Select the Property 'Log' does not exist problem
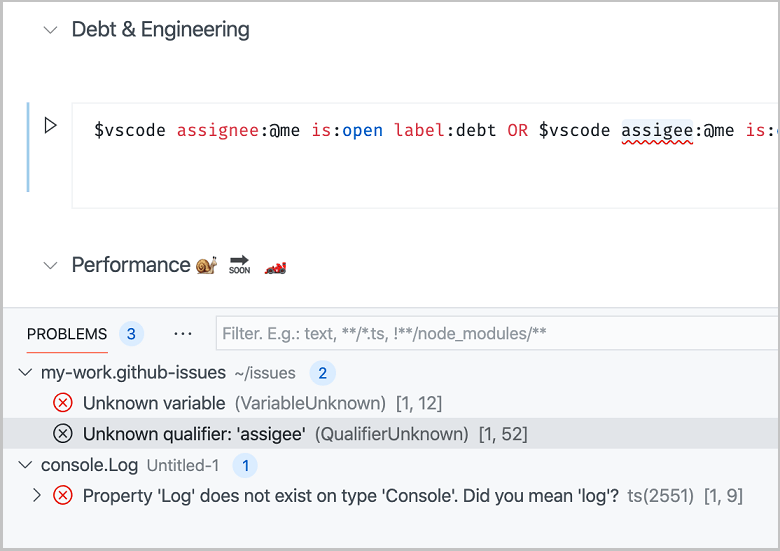Viewport: 780px width, 551px height. point(350,495)
